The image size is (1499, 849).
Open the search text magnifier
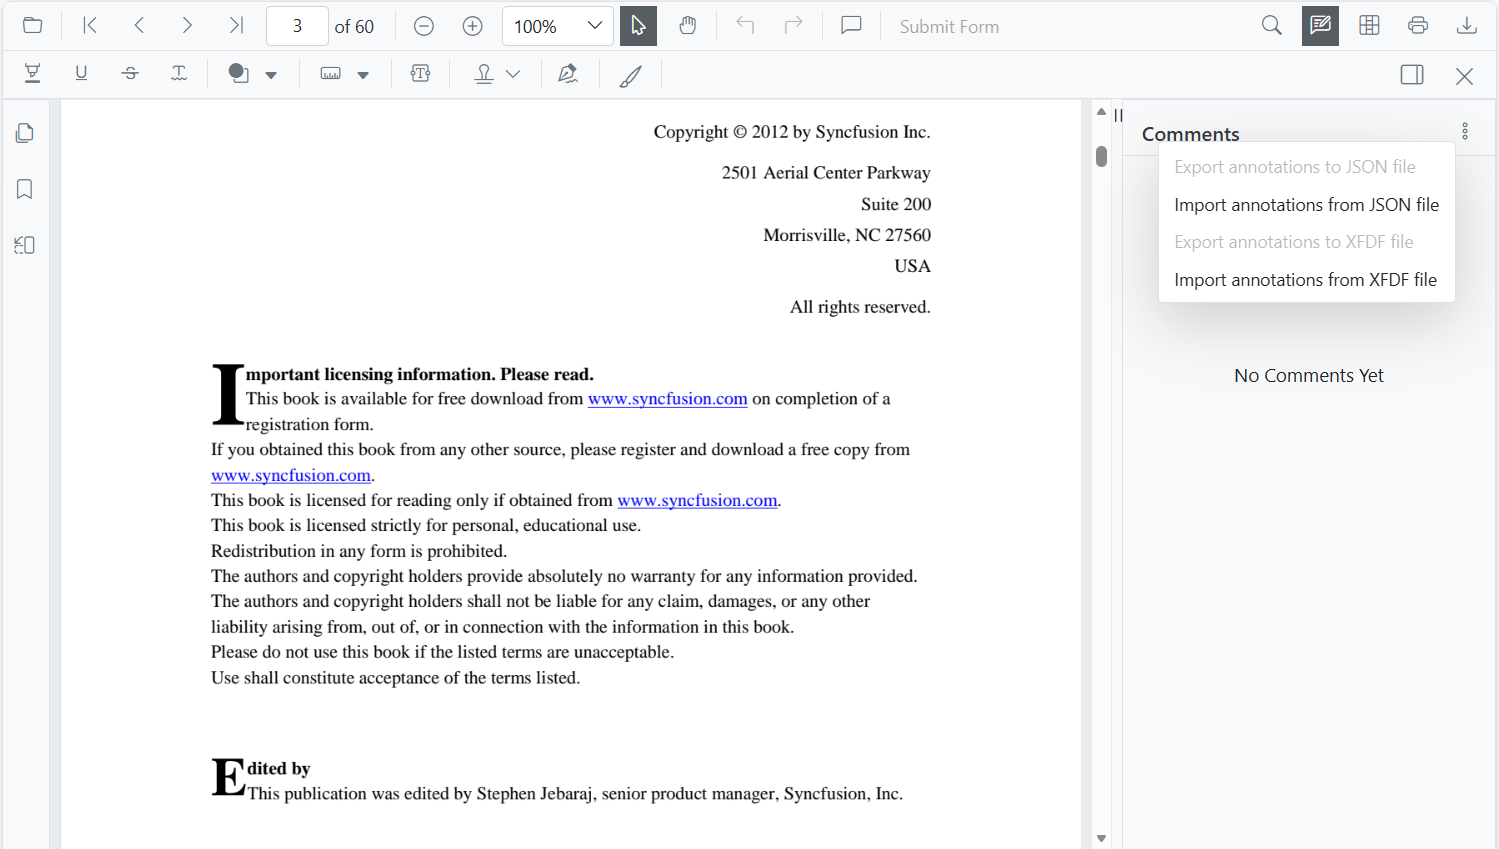[1272, 26]
